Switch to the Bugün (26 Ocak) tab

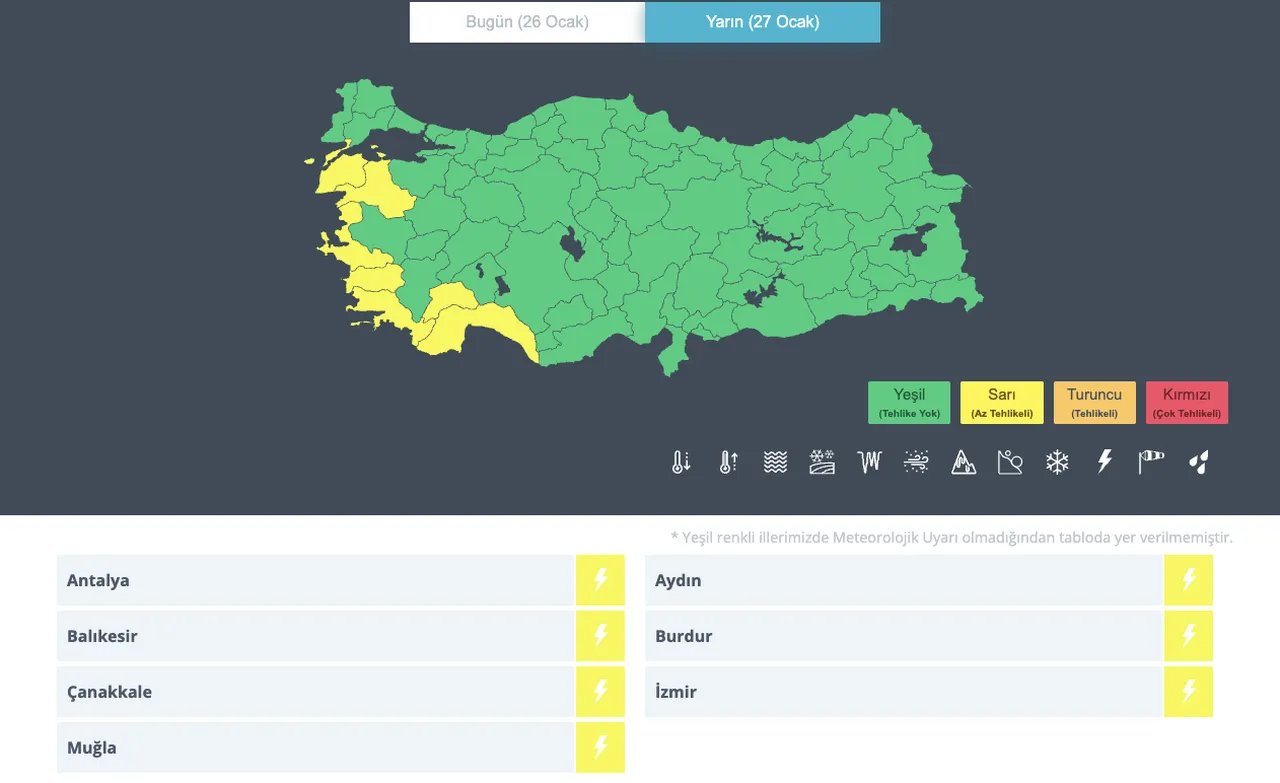[x=527, y=22]
